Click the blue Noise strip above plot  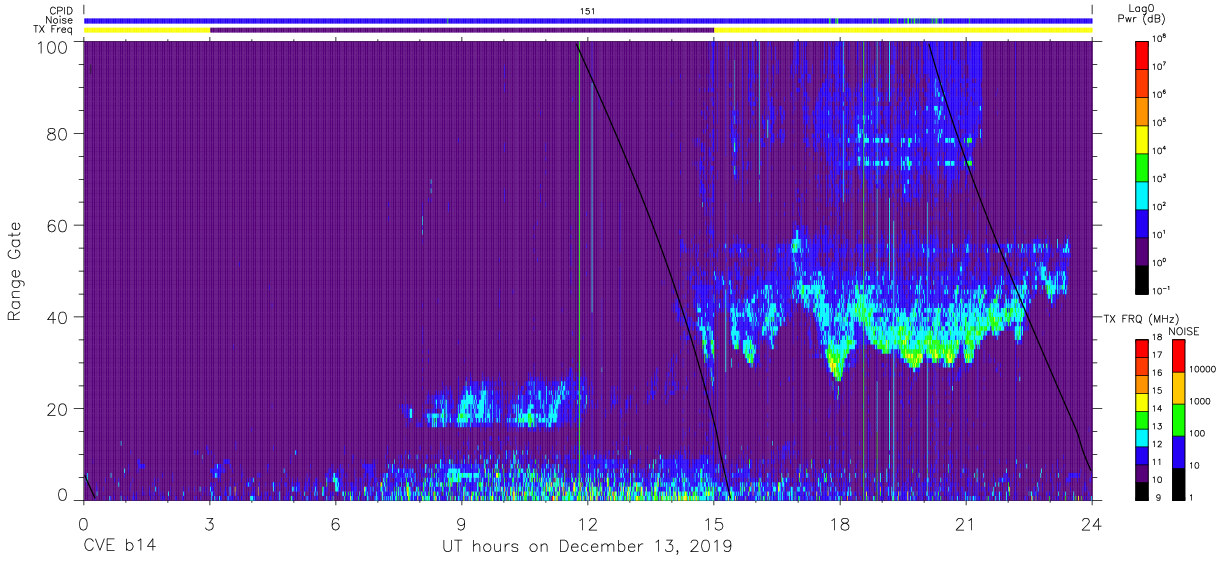[x=587, y=20]
